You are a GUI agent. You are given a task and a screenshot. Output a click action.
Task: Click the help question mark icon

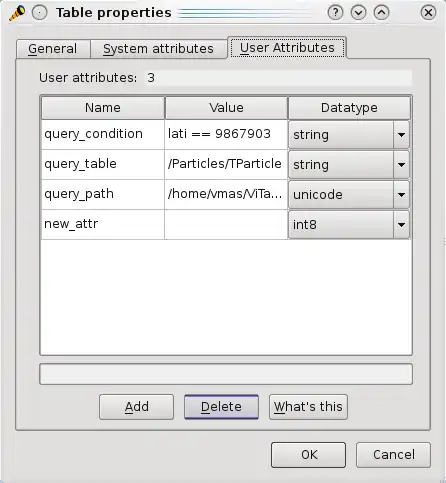click(335, 13)
